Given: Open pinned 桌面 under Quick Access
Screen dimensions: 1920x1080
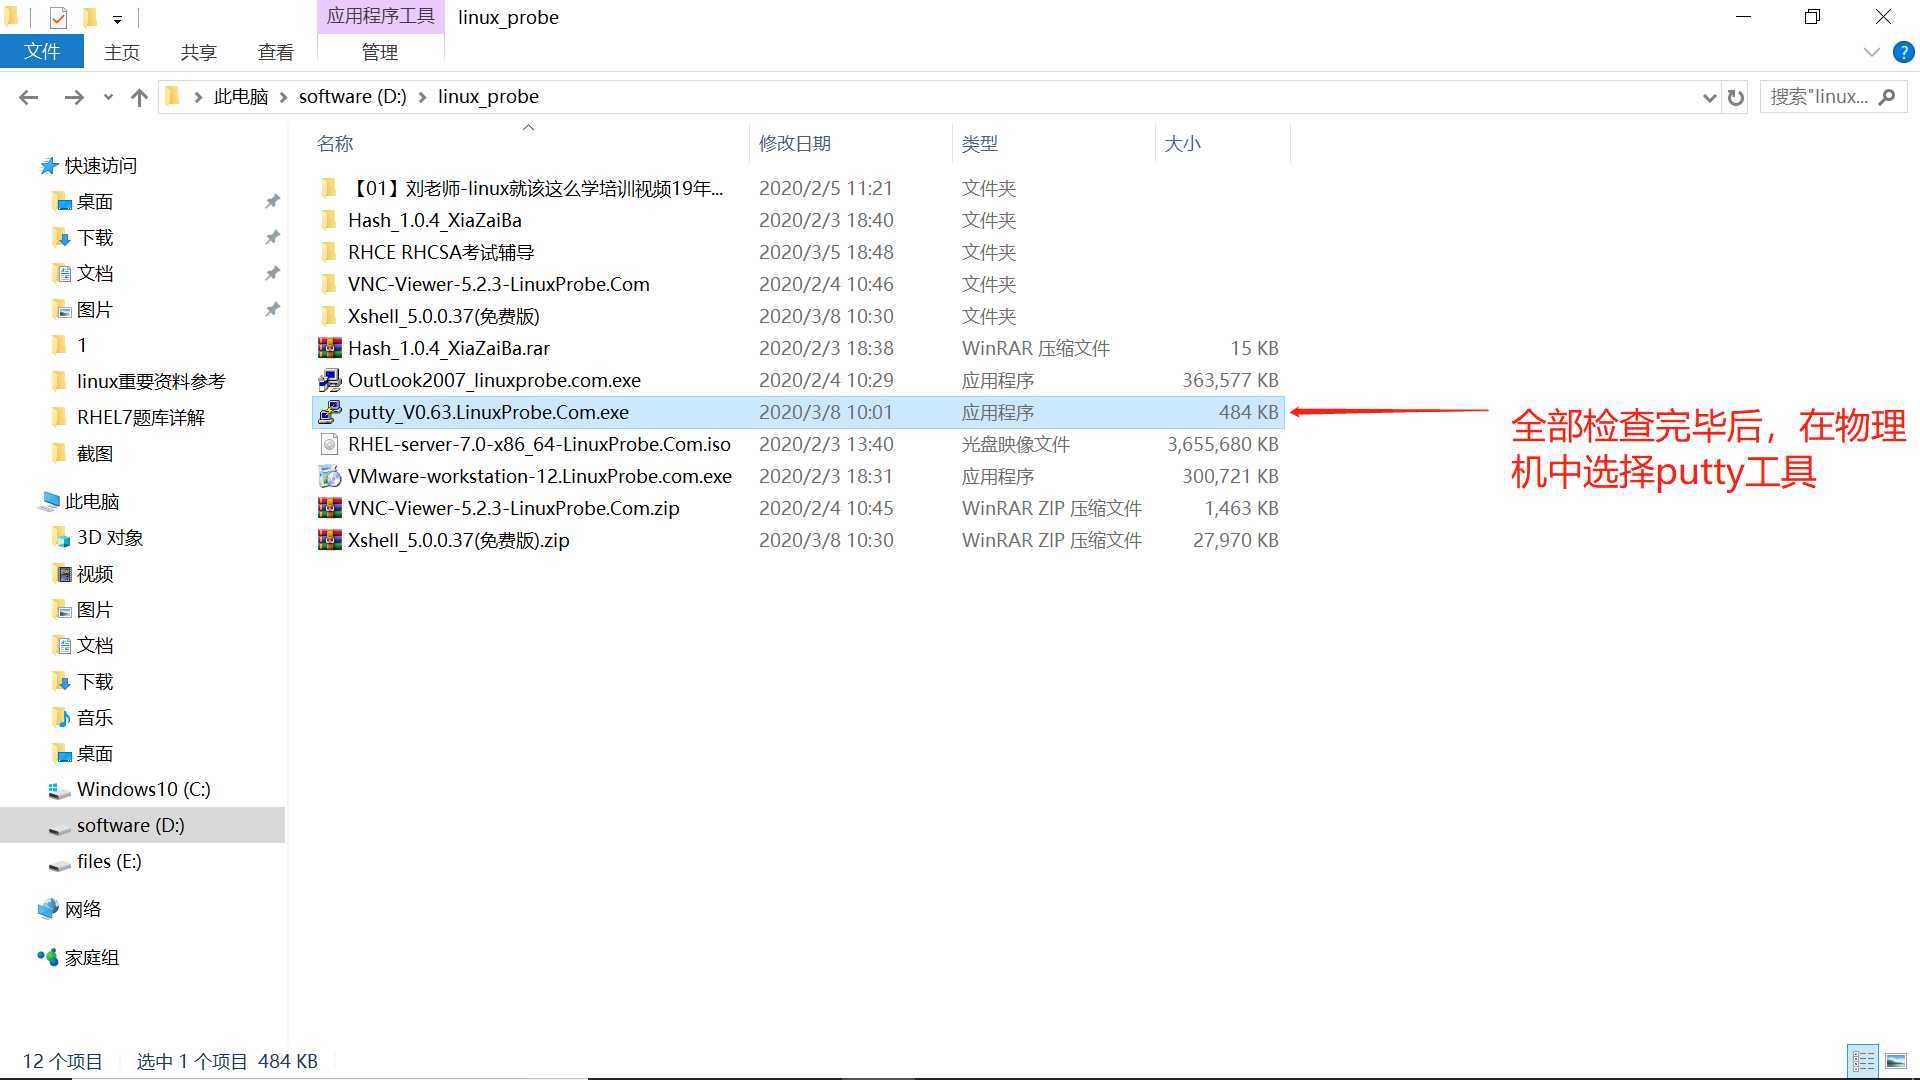Looking at the screenshot, I should [95, 201].
